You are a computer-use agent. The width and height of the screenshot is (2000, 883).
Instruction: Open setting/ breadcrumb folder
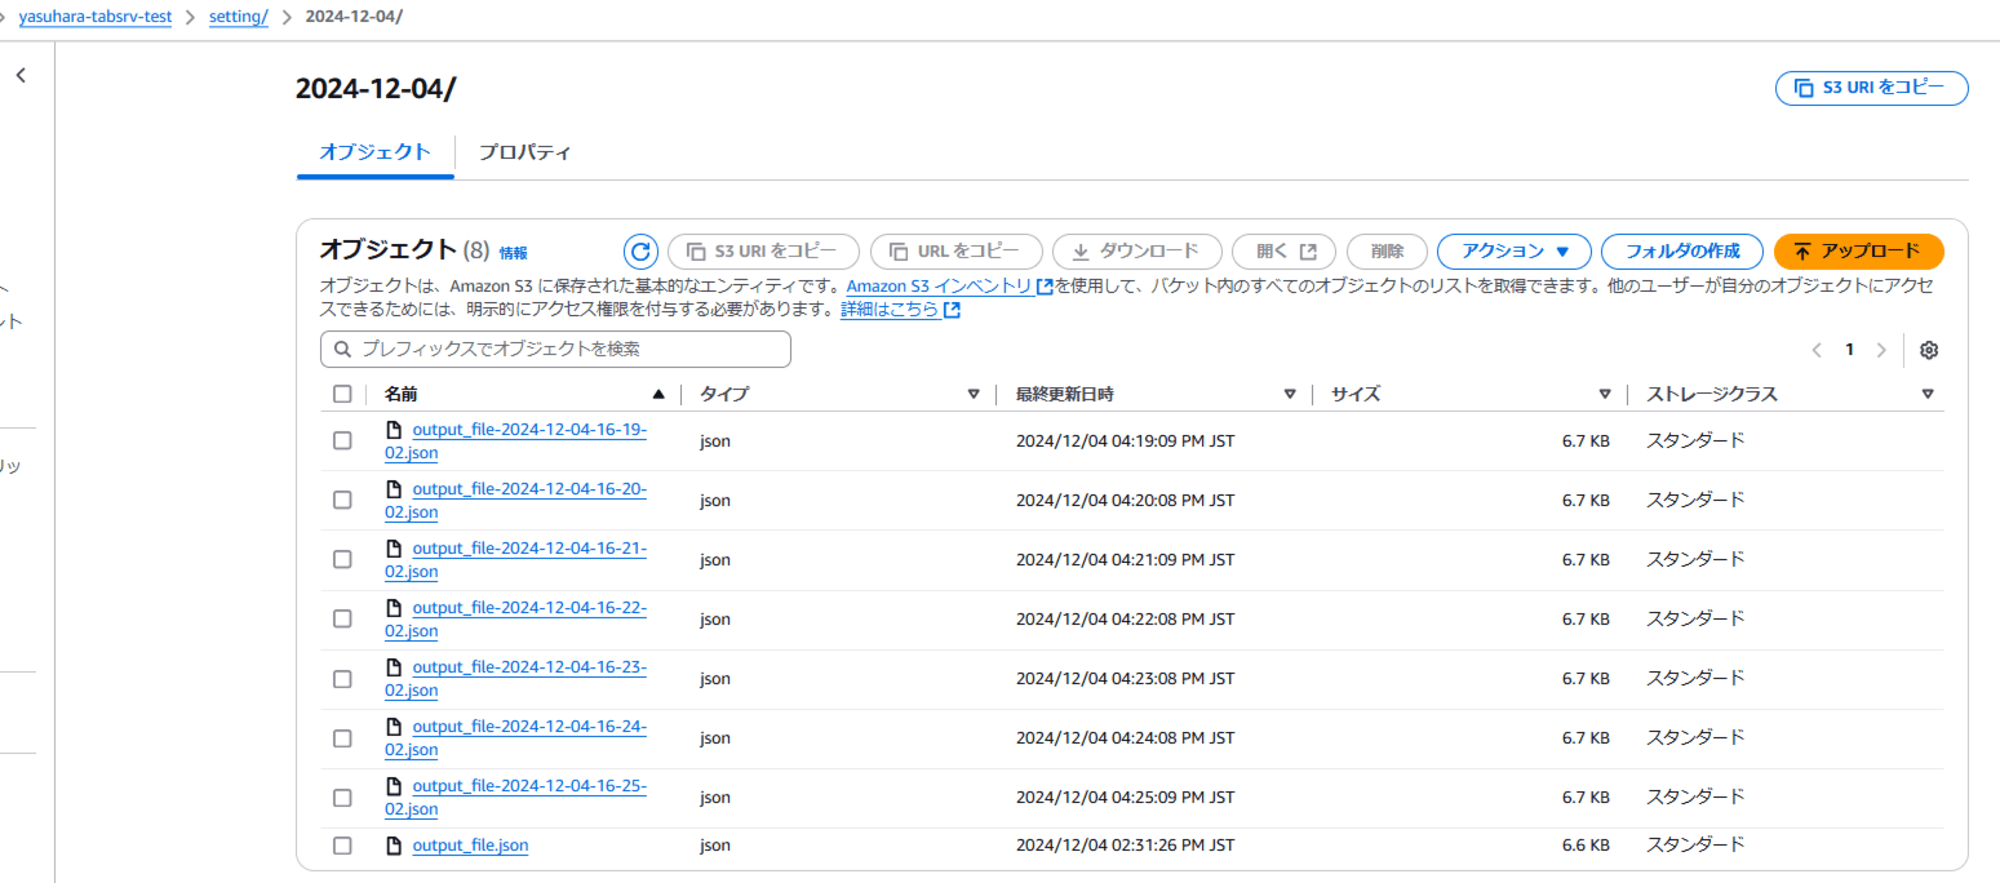point(238,17)
